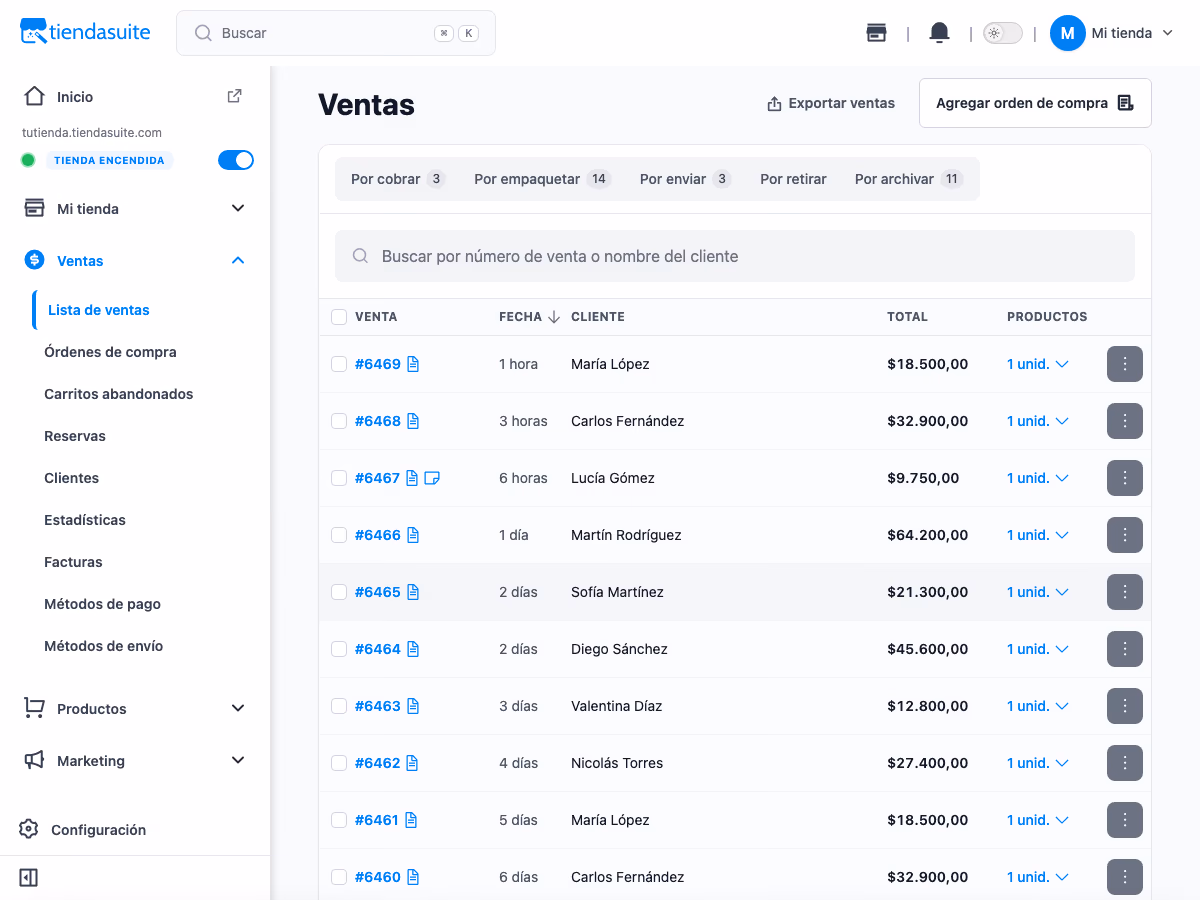Switch to Por retirar tab
1200x900 pixels.
pos(793,179)
